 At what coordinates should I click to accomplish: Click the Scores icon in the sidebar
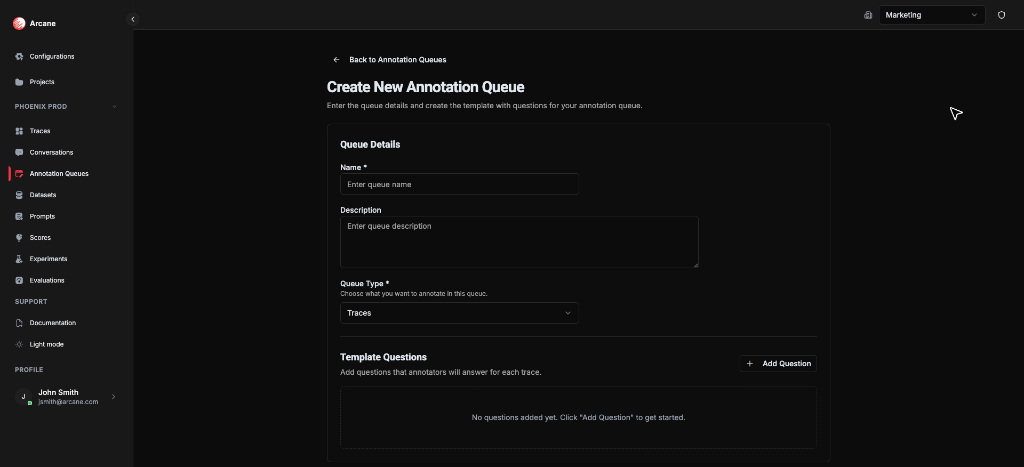(x=19, y=238)
